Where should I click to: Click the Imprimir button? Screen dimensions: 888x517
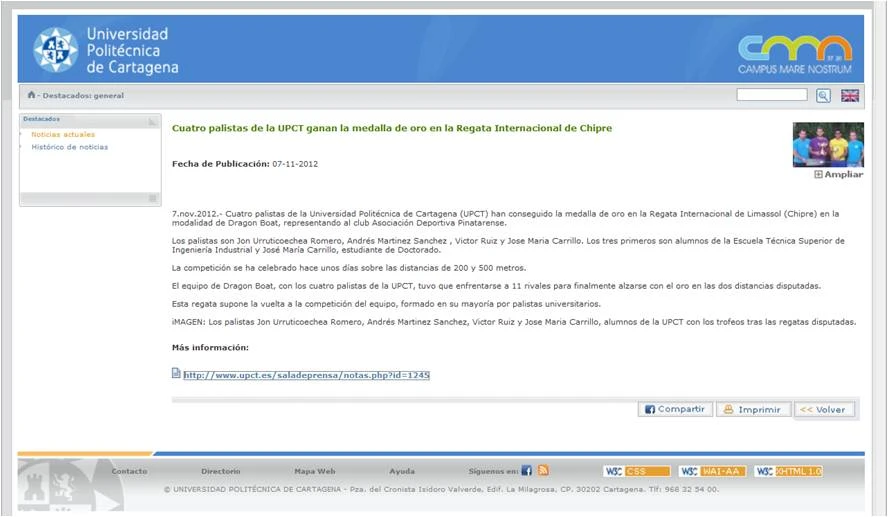(753, 409)
